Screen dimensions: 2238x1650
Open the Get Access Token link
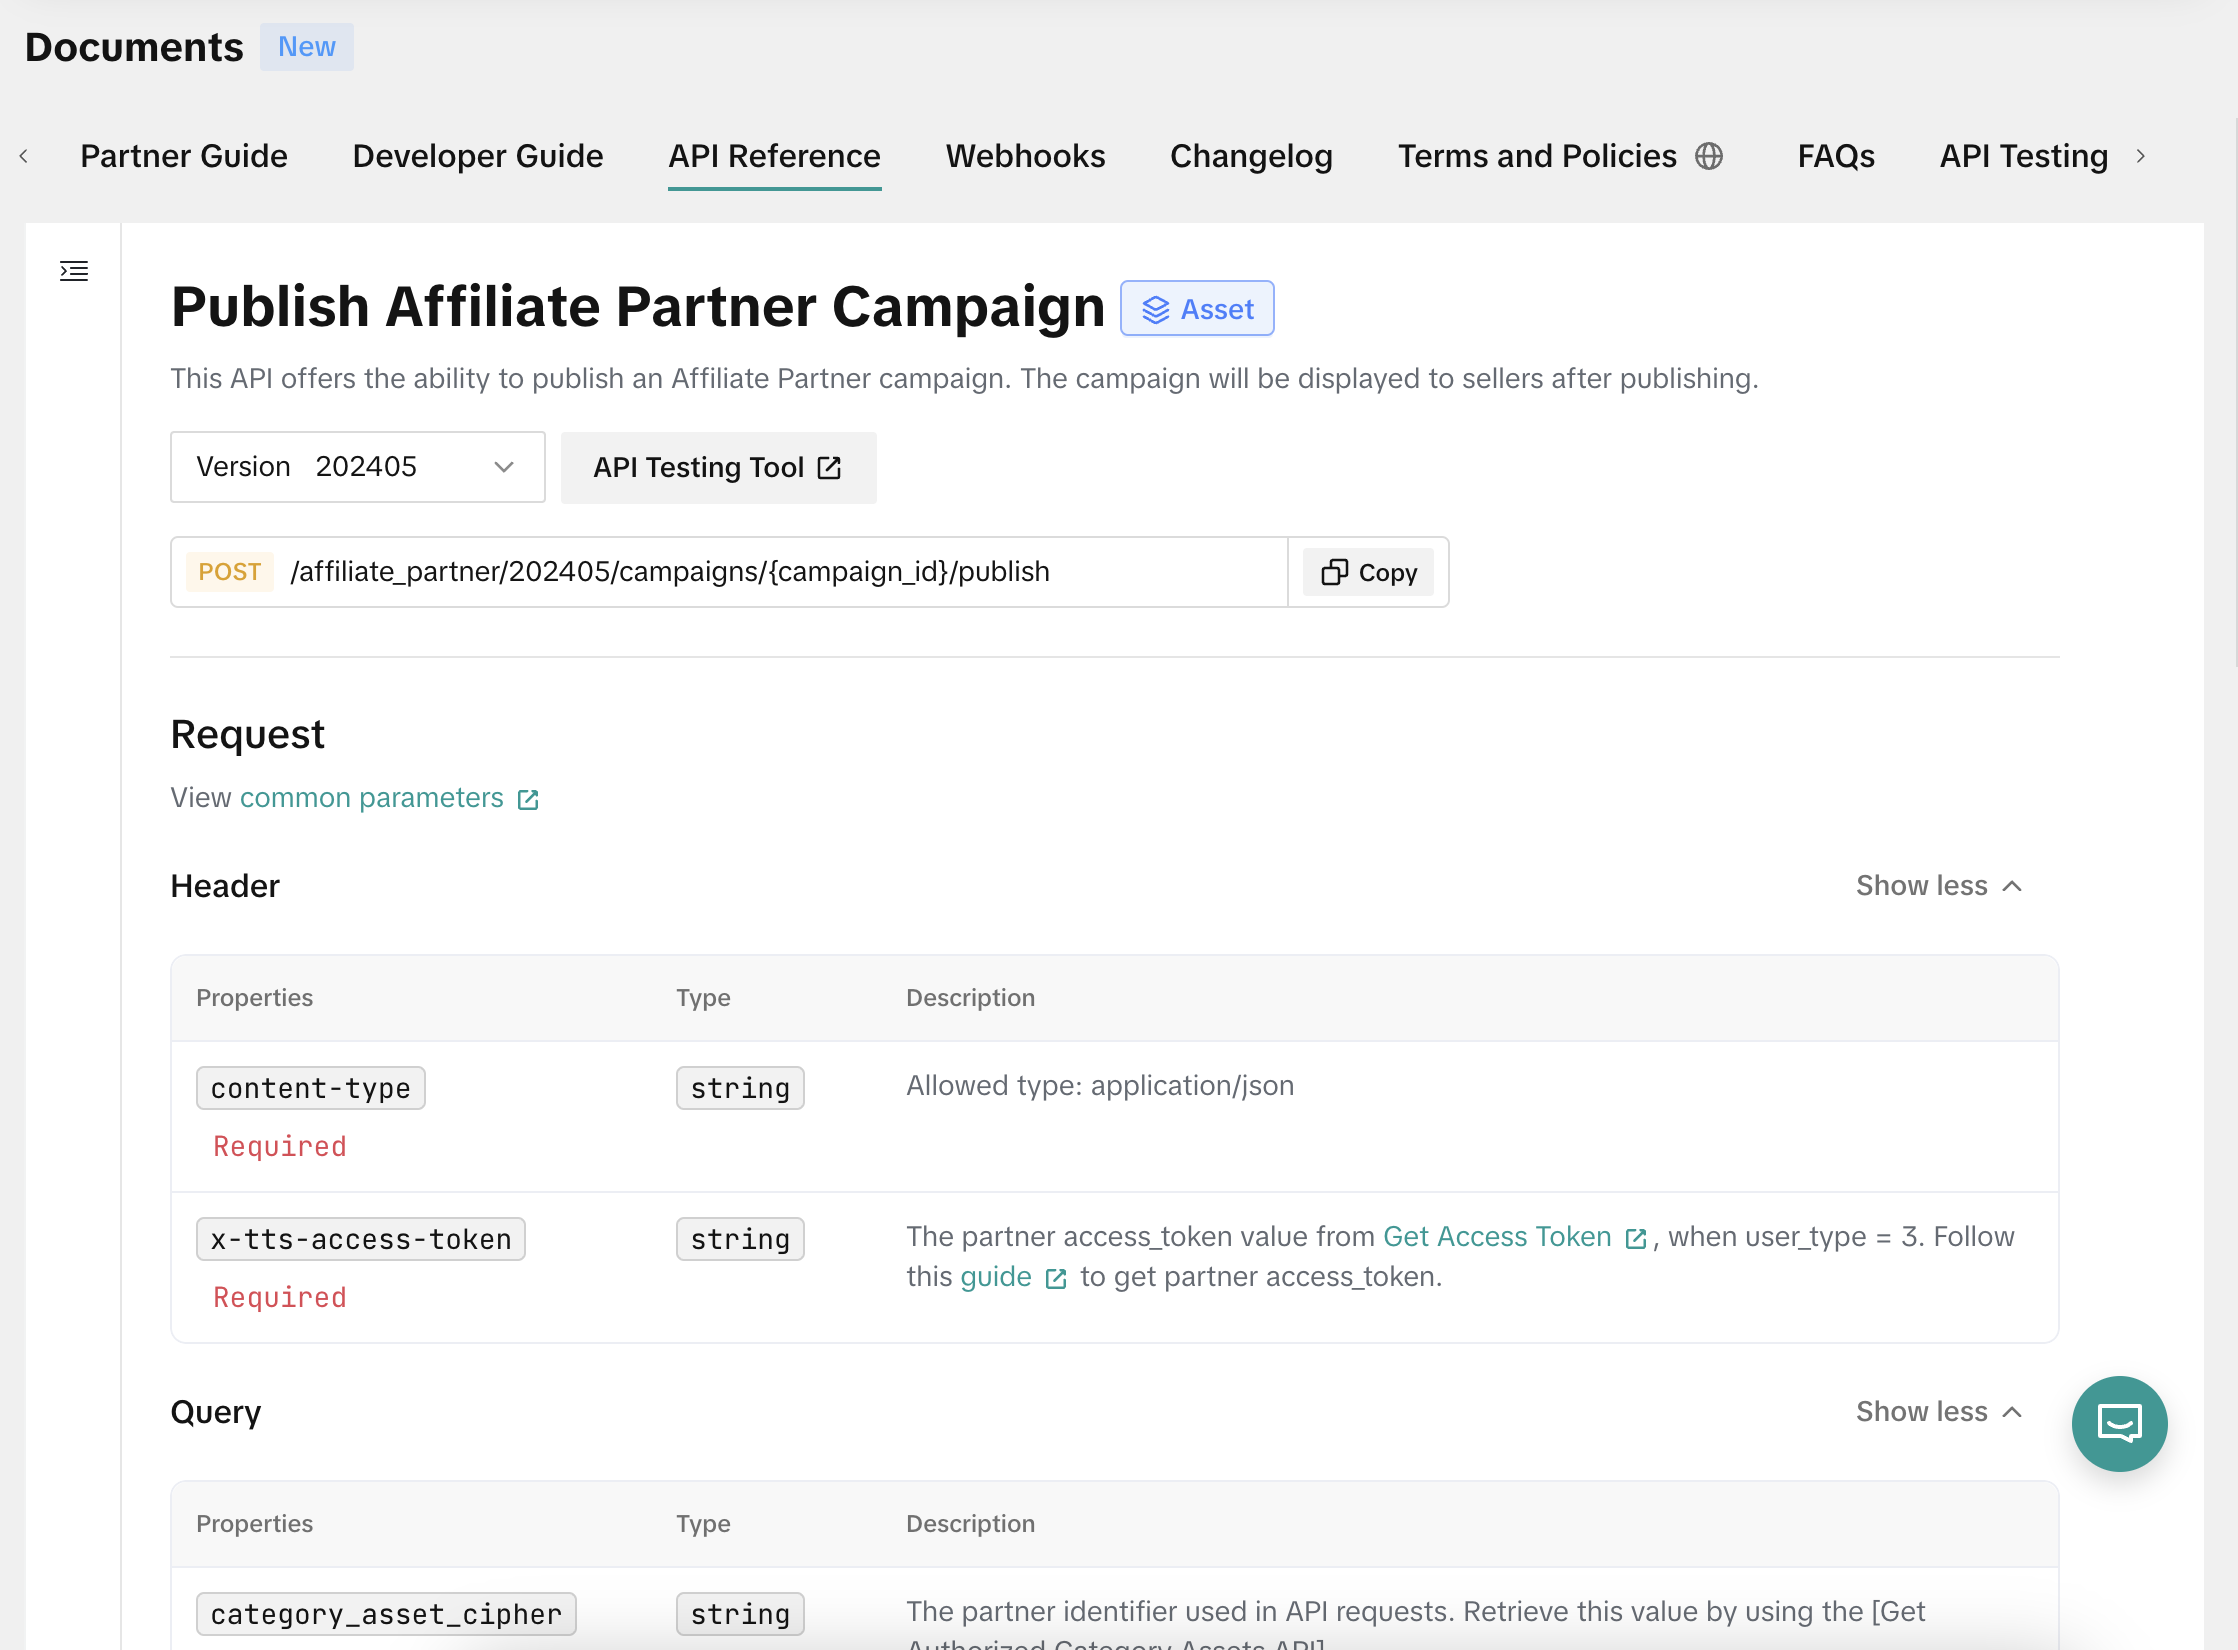1496,1237
